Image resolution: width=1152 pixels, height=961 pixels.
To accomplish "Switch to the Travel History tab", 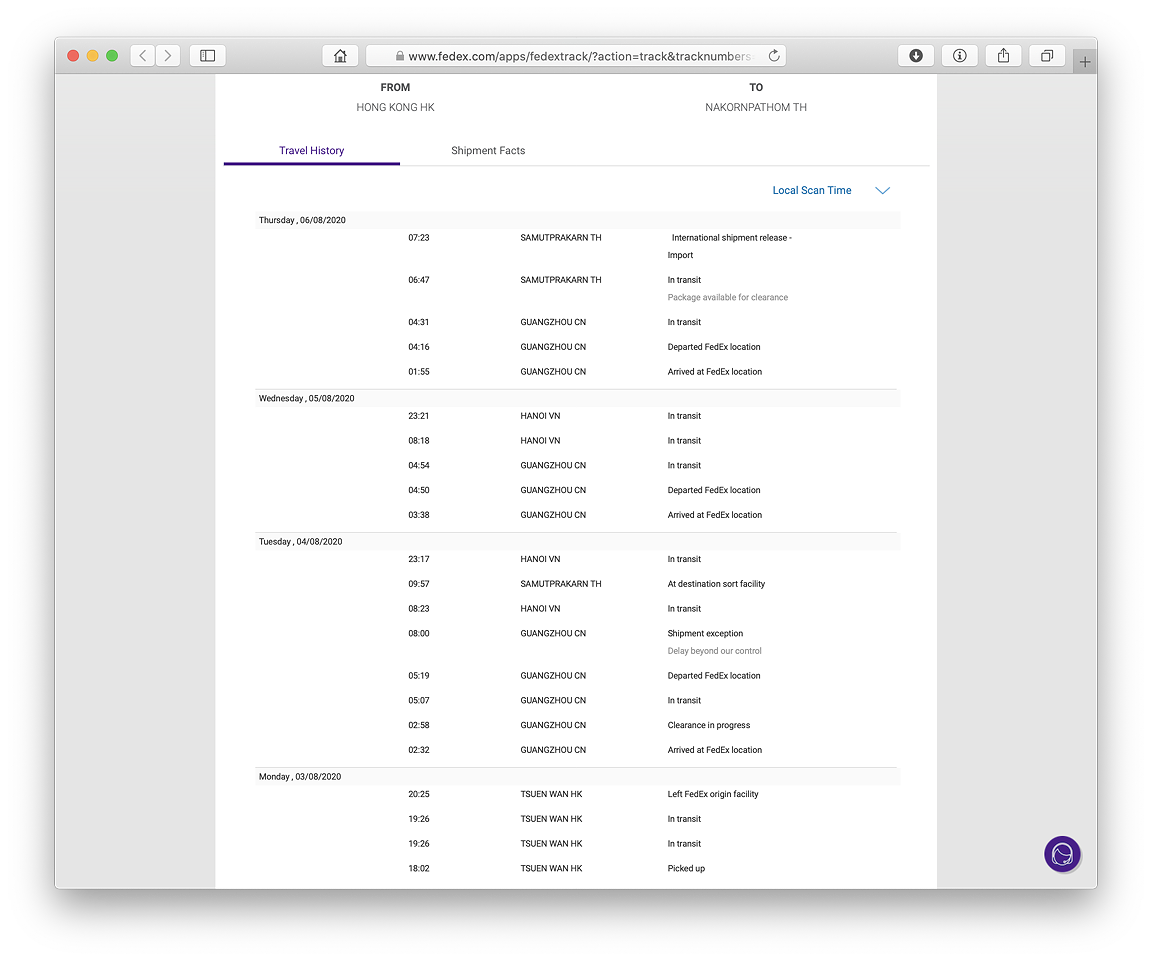I will click(312, 151).
